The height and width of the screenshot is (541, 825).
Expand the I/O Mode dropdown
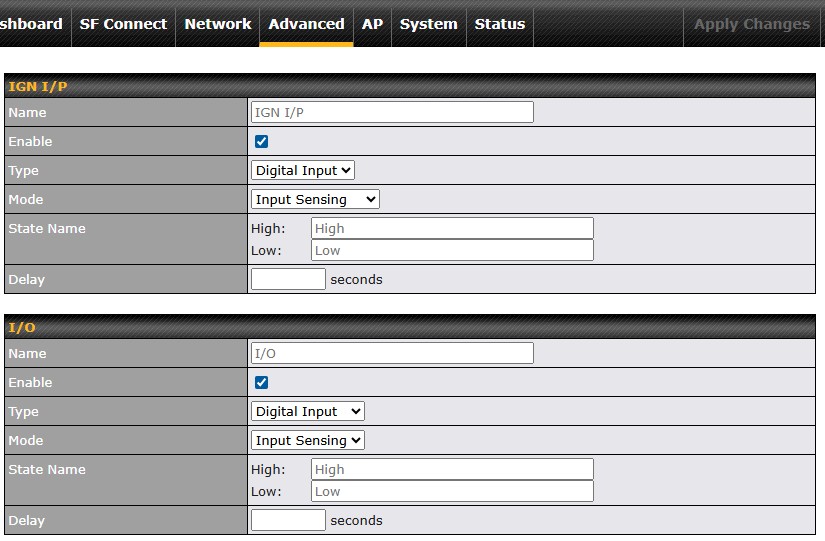(x=308, y=441)
